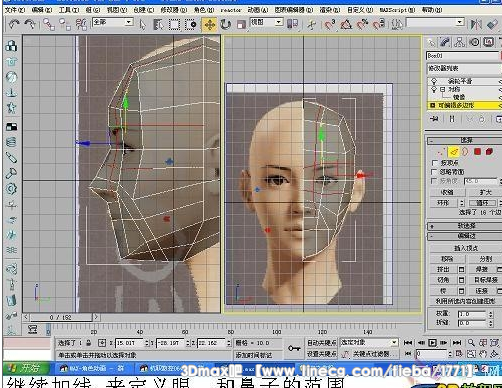
Task: Open the reactor menu
Action: [231, 10]
